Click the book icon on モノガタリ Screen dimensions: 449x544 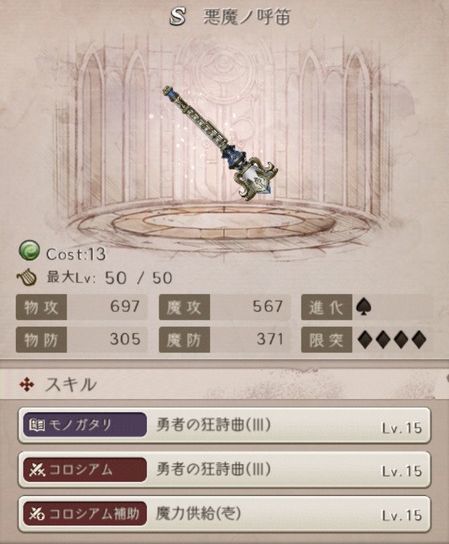pyautogui.click(x=37, y=425)
